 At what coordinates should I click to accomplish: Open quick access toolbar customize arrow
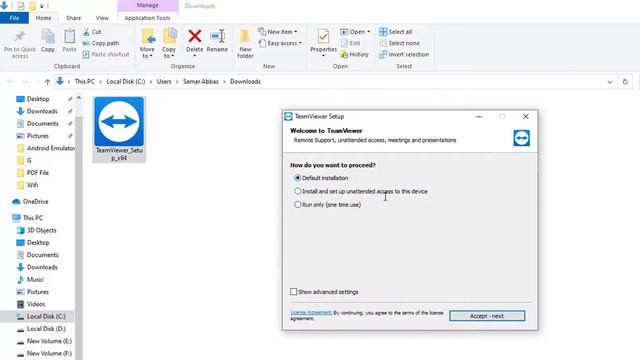pos(42,6)
